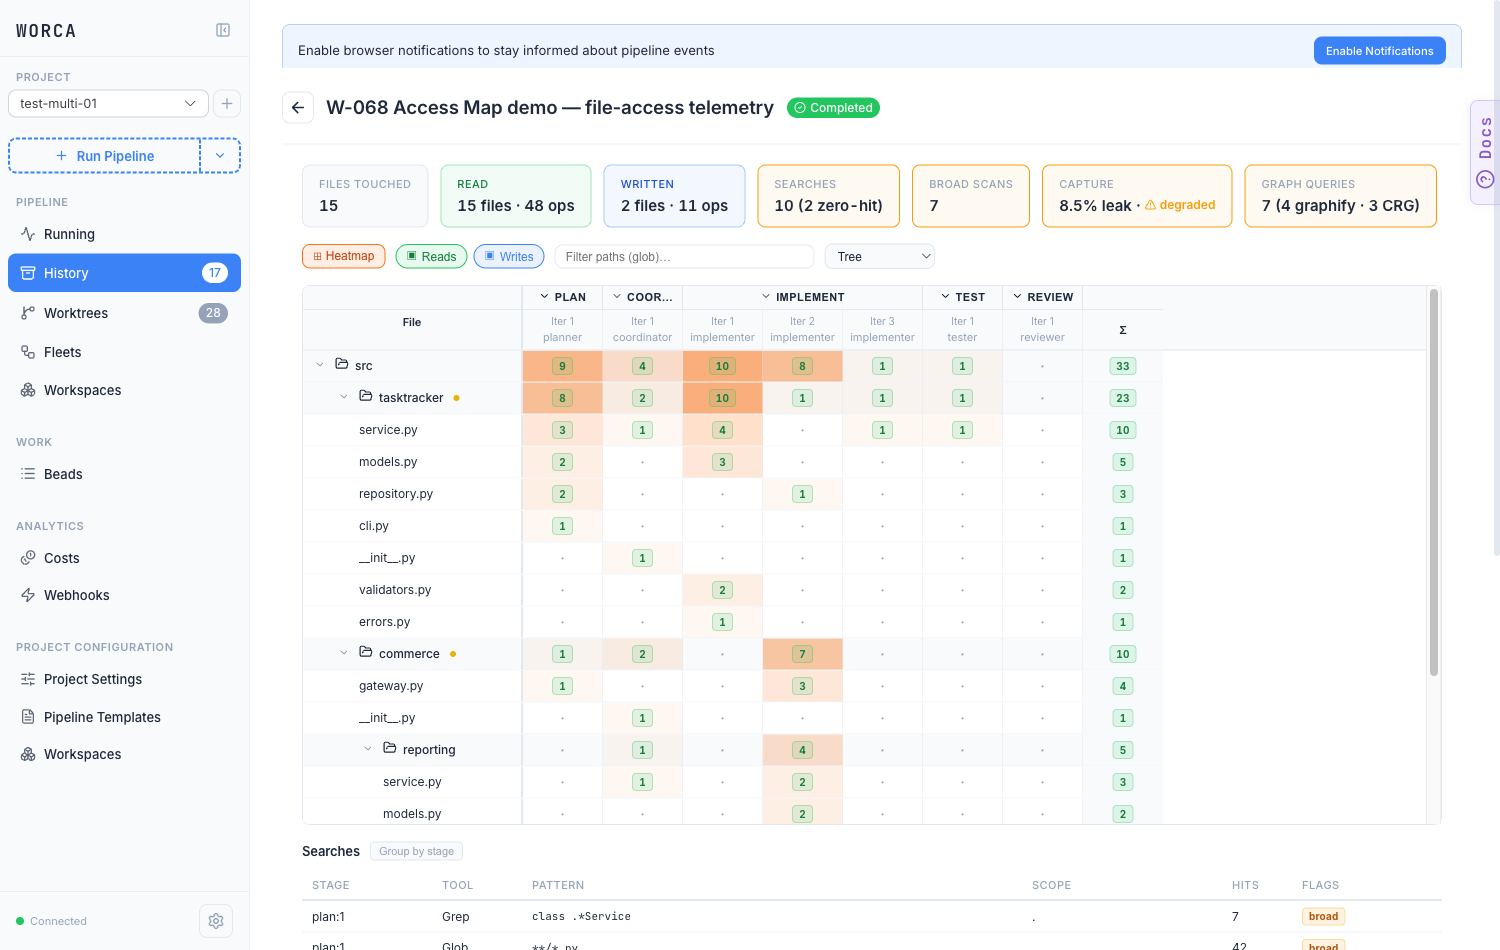Collapse the commerce folder
Image resolution: width=1500 pixels, height=950 pixels.
(344, 653)
